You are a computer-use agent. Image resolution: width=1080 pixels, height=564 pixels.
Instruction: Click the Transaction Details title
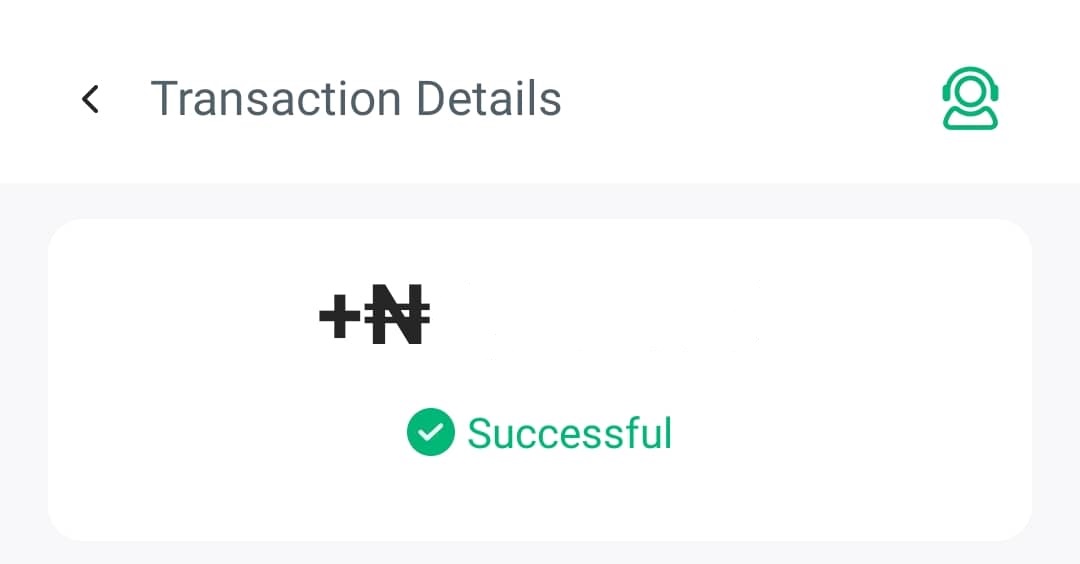coord(355,99)
